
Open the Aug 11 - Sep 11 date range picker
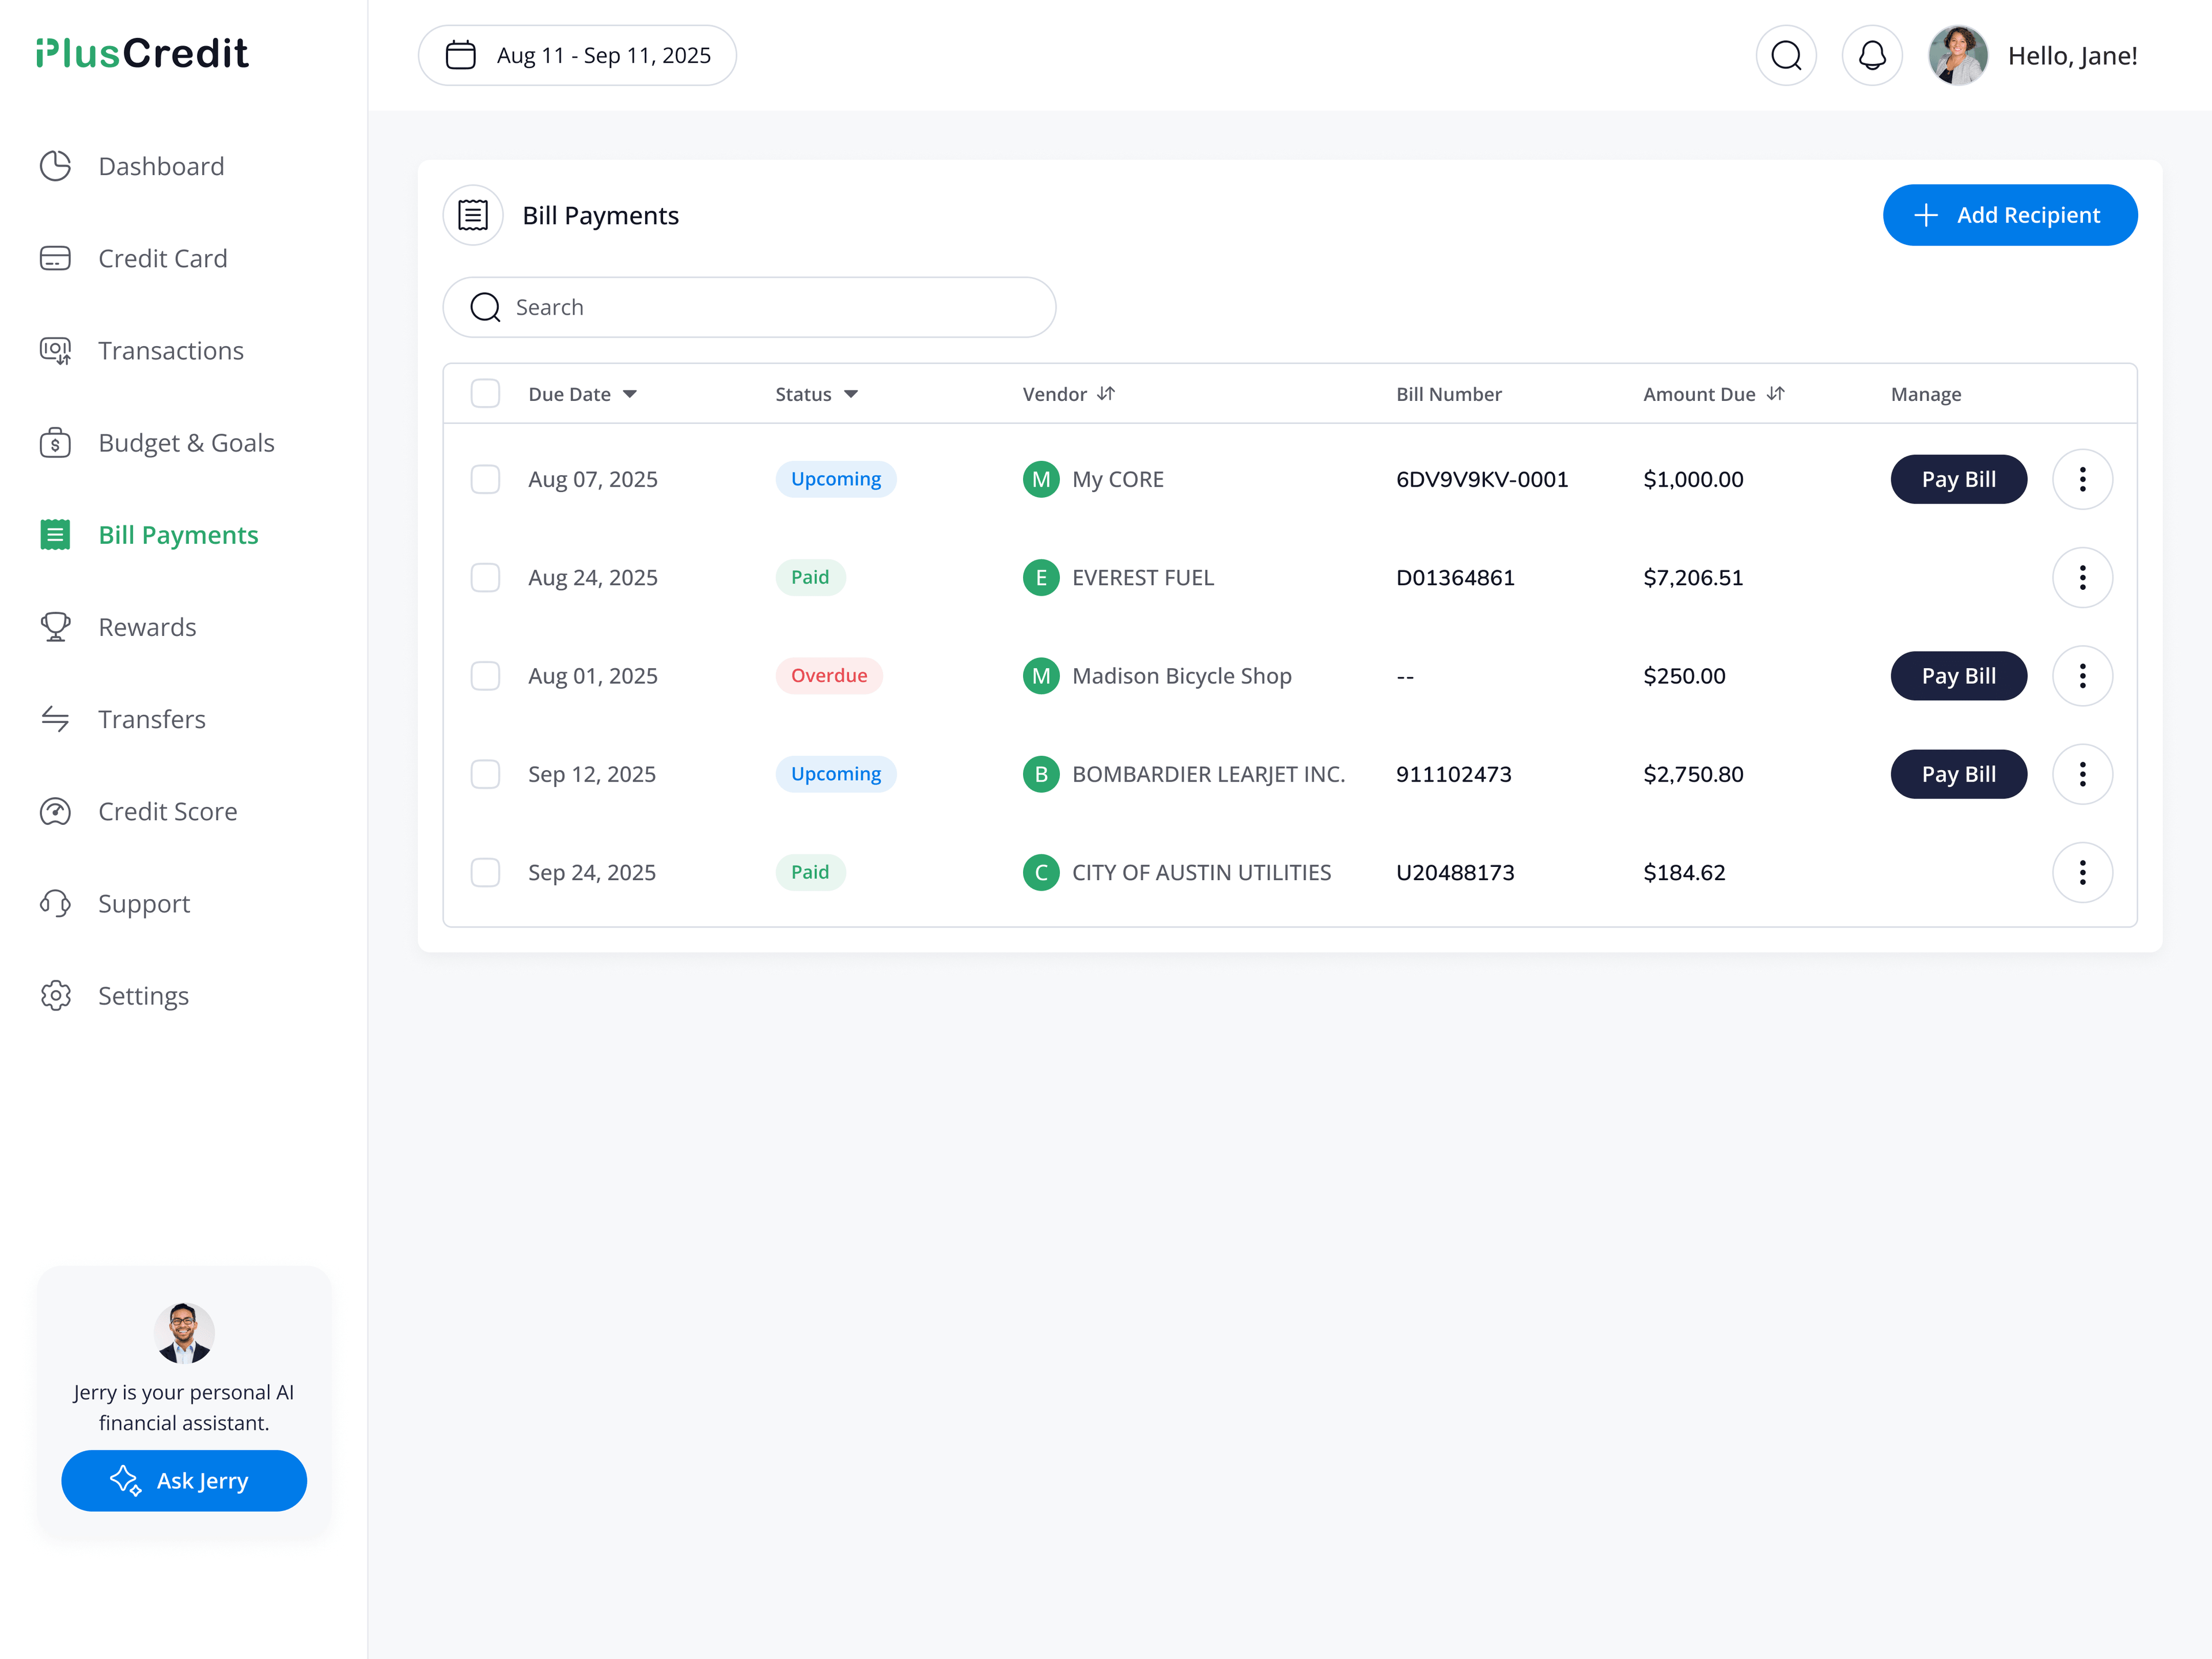(577, 55)
